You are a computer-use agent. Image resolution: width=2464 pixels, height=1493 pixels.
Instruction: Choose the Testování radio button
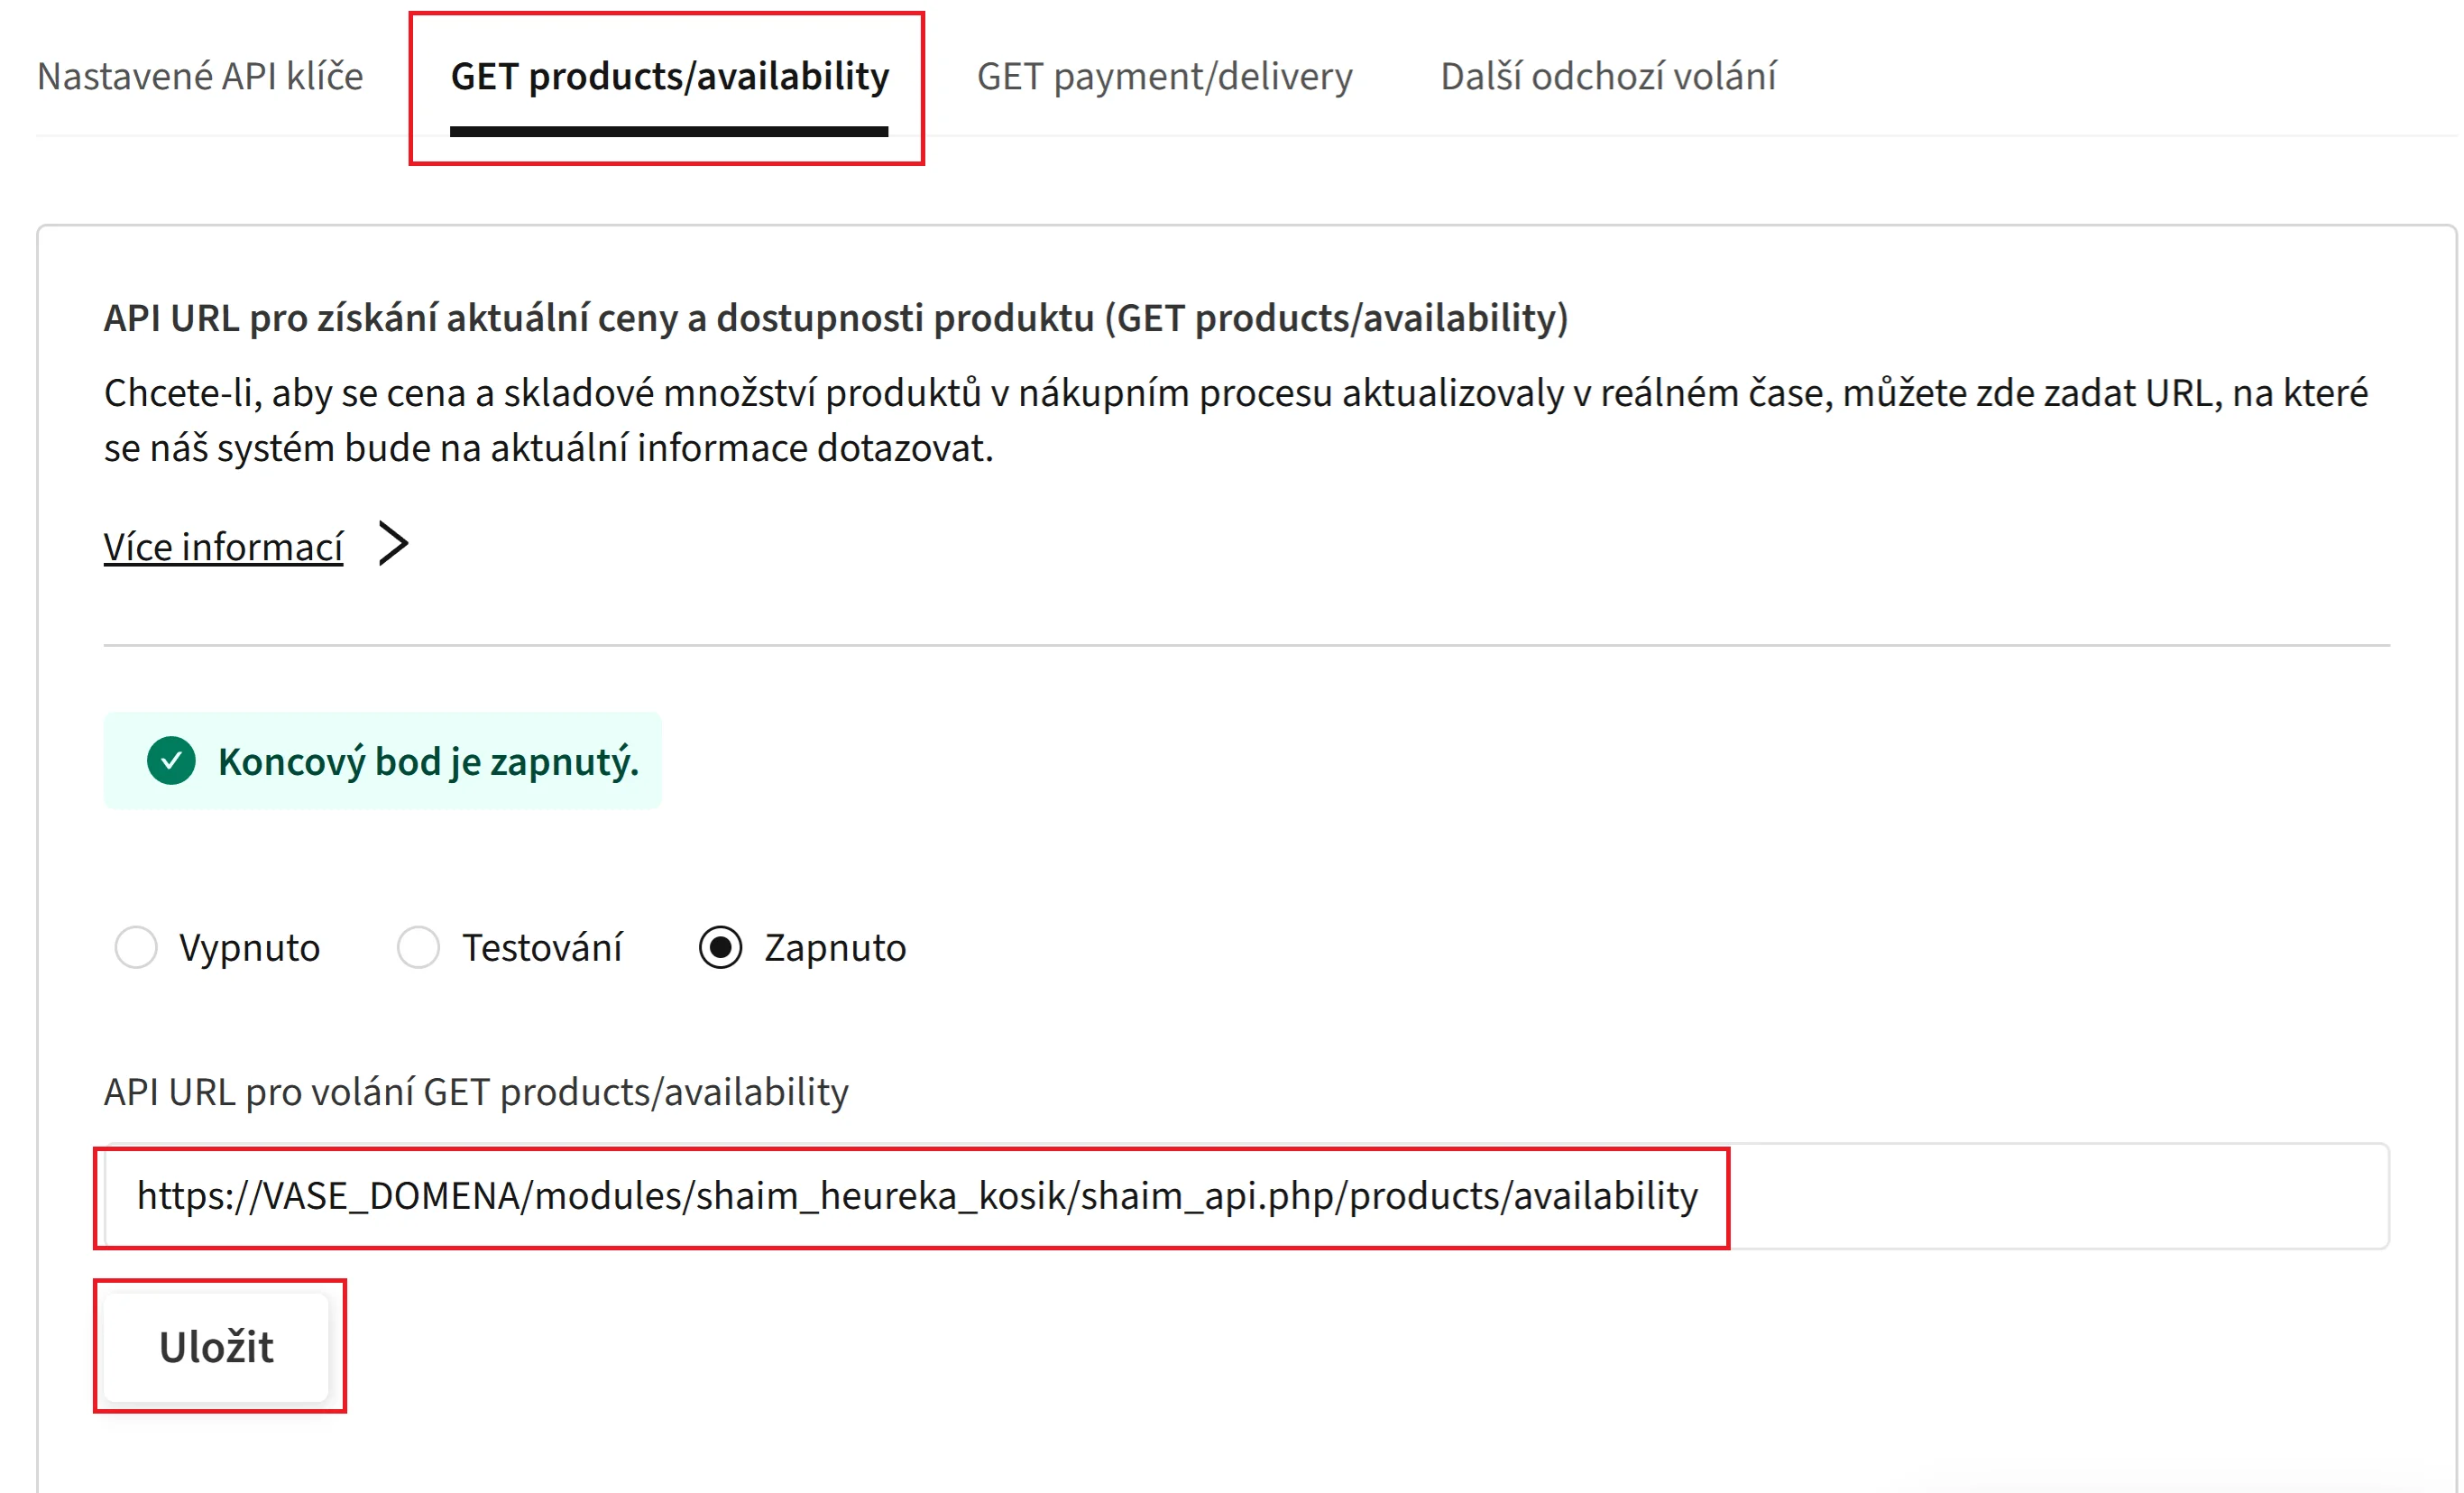(418, 947)
